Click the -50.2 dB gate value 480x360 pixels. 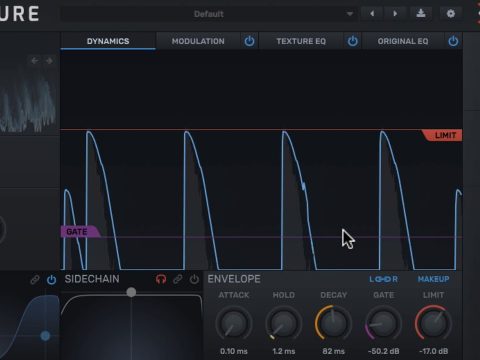click(x=383, y=351)
